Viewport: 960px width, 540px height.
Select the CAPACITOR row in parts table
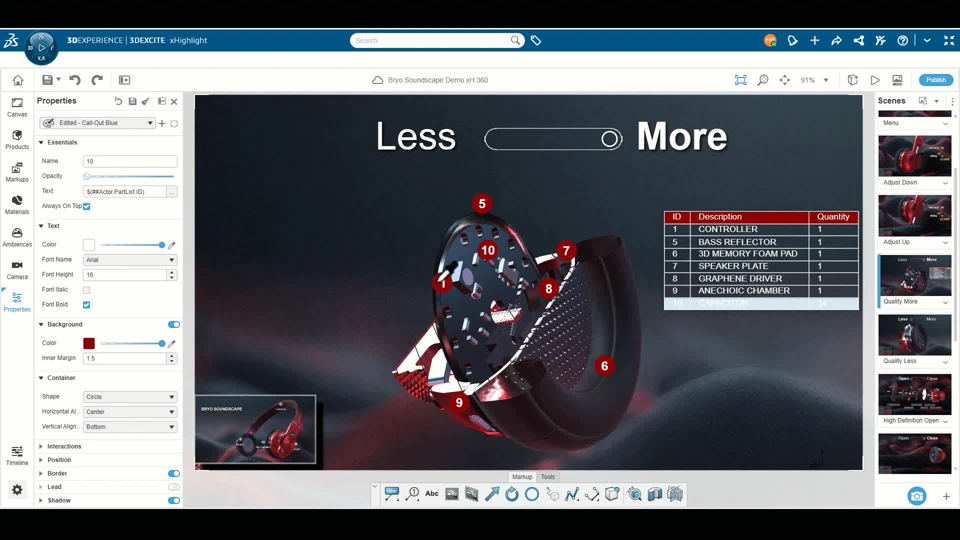[x=761, y=303]
